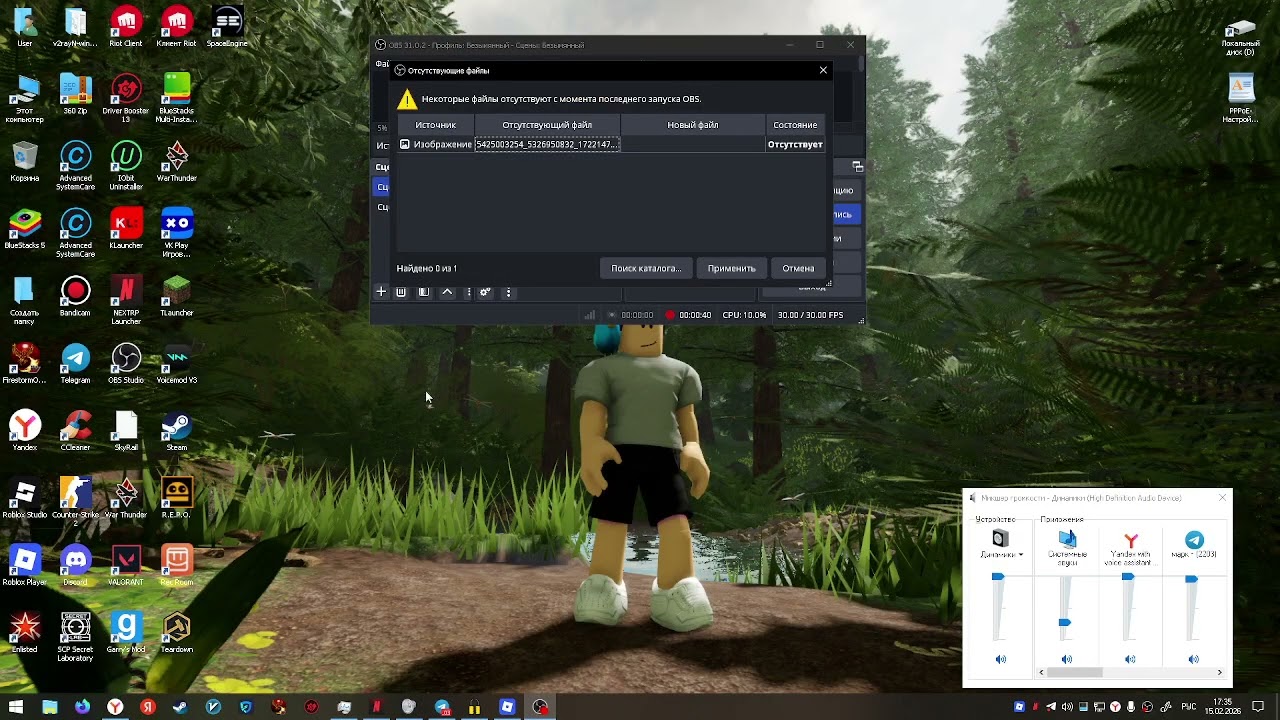Click the mixer horizontal scrollbar left arrow

[1042, 673]
